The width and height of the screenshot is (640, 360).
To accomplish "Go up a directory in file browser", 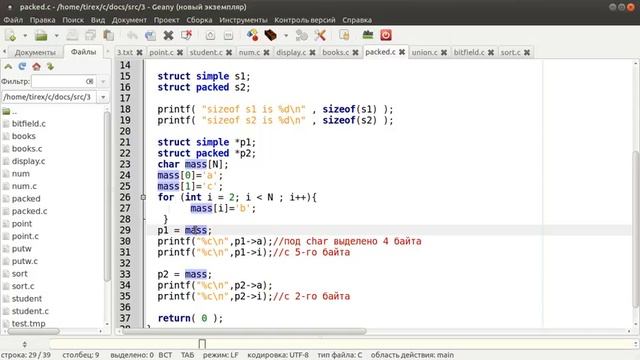I will tap(8, 67).
